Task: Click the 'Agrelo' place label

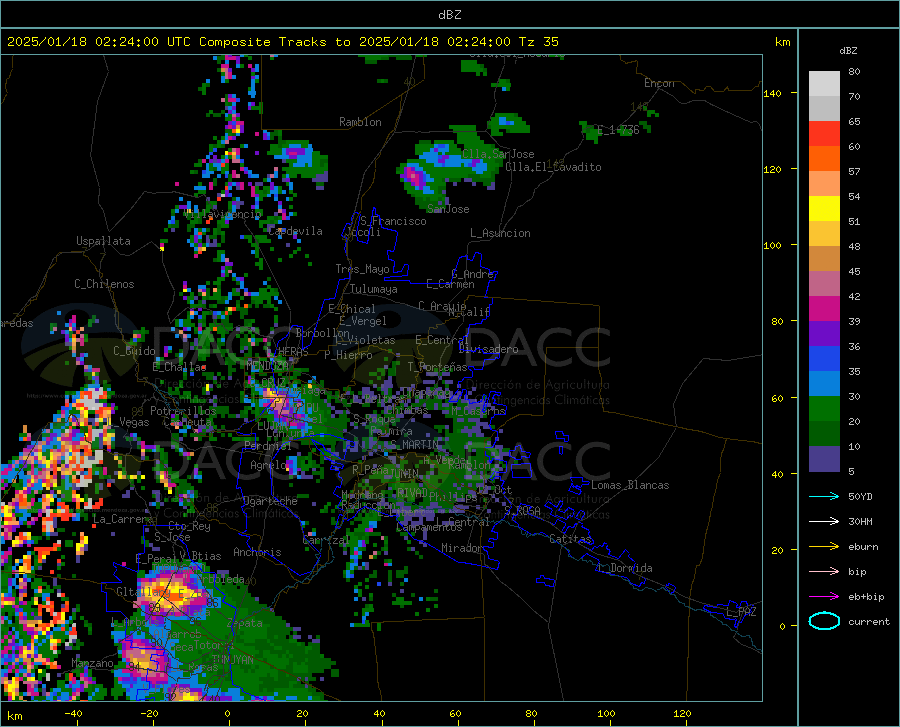Action: [268, 465]
